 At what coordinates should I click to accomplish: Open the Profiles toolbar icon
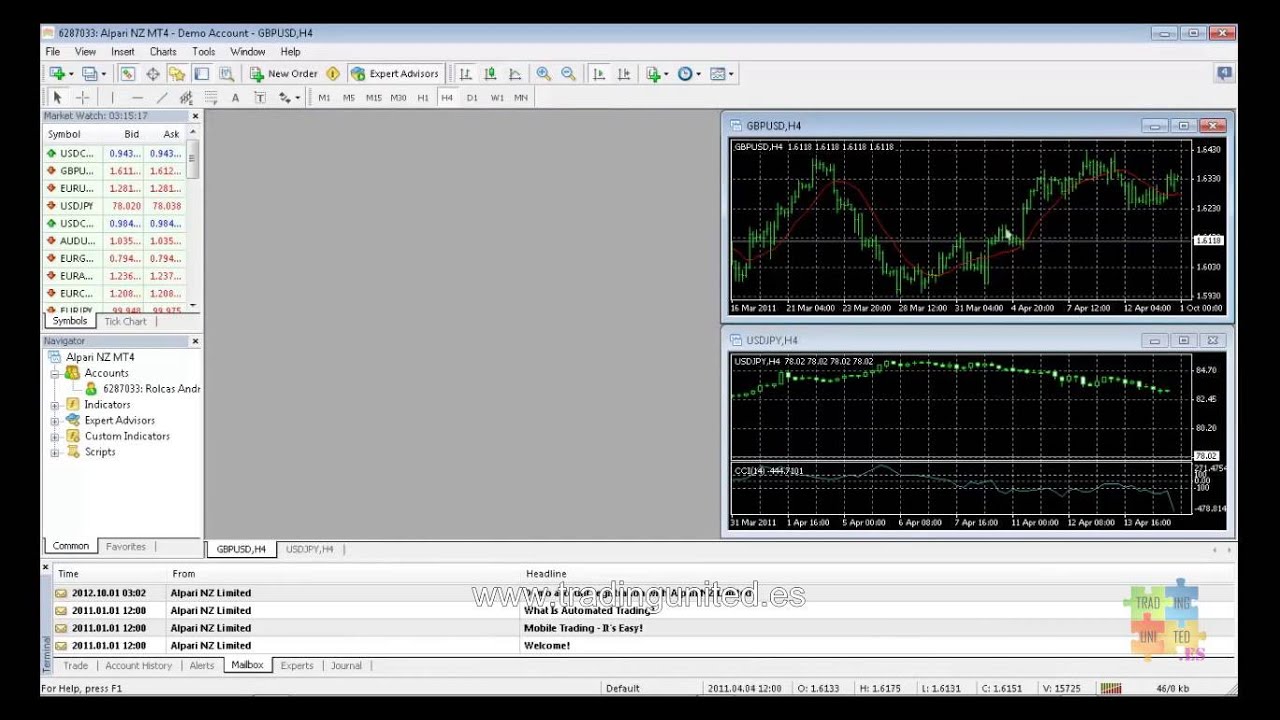(92, 73)
